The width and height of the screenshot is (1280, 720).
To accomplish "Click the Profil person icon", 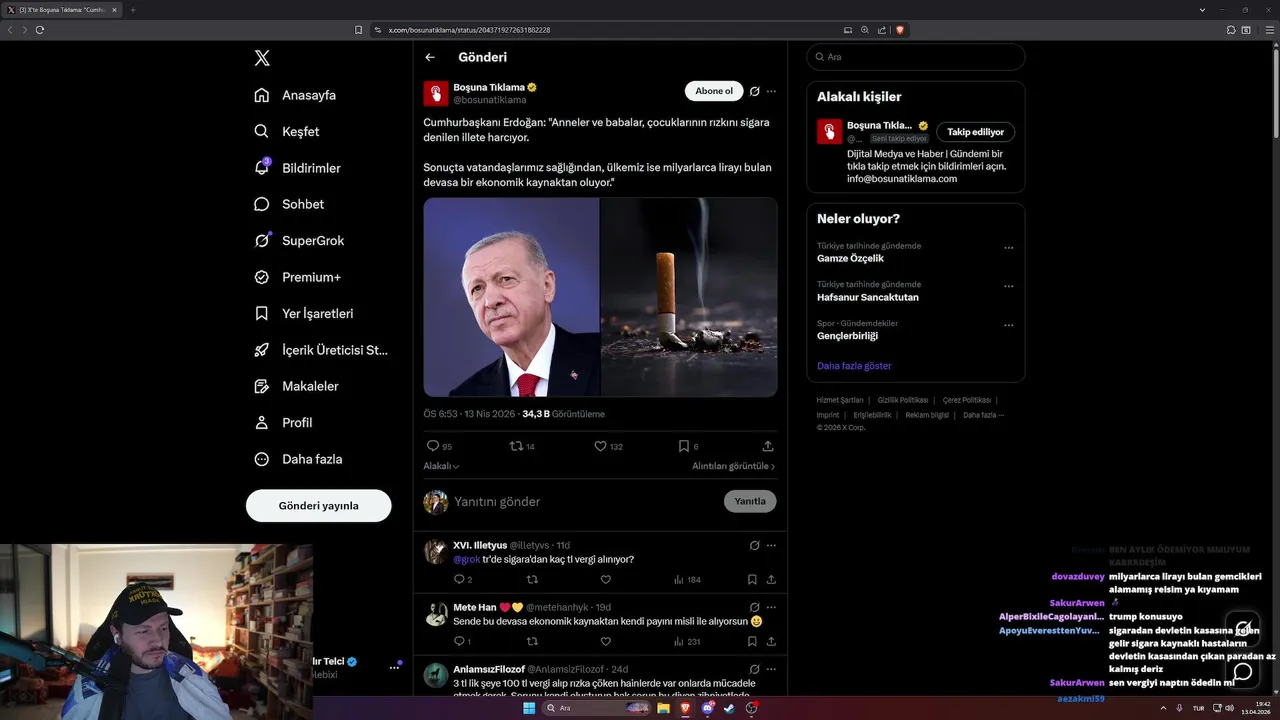I will [x=262, y=422].
